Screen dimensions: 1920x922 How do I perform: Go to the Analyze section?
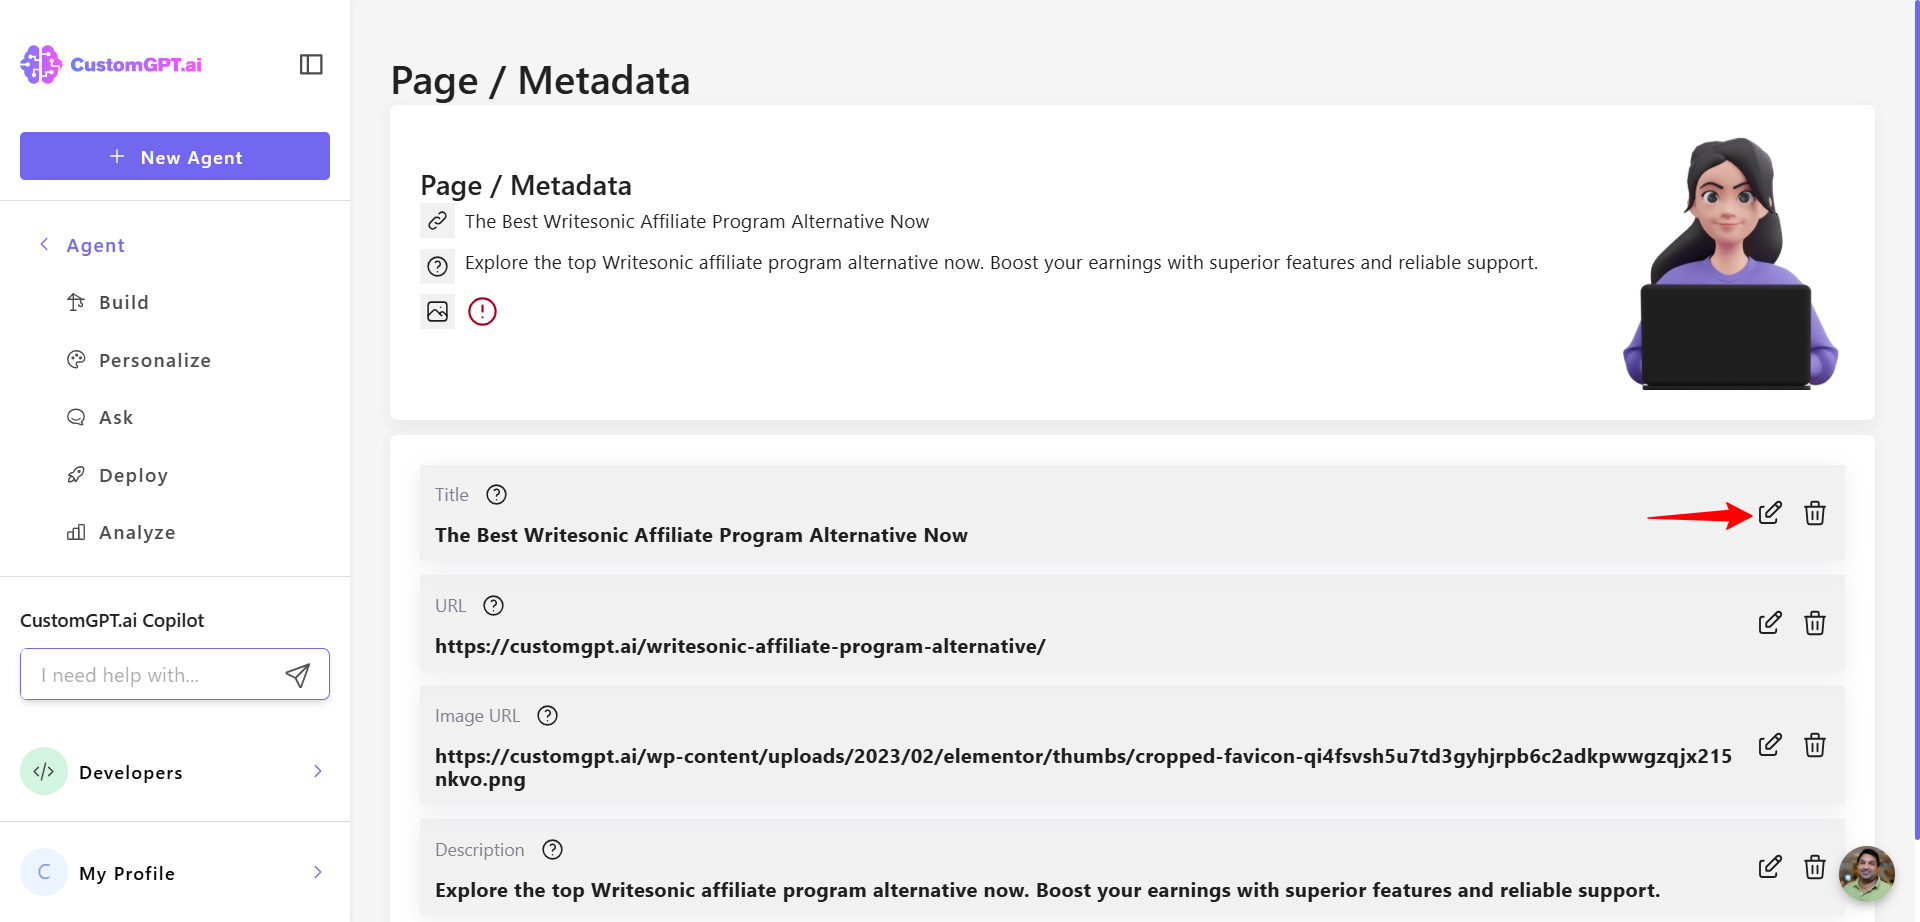pos(137,533)
